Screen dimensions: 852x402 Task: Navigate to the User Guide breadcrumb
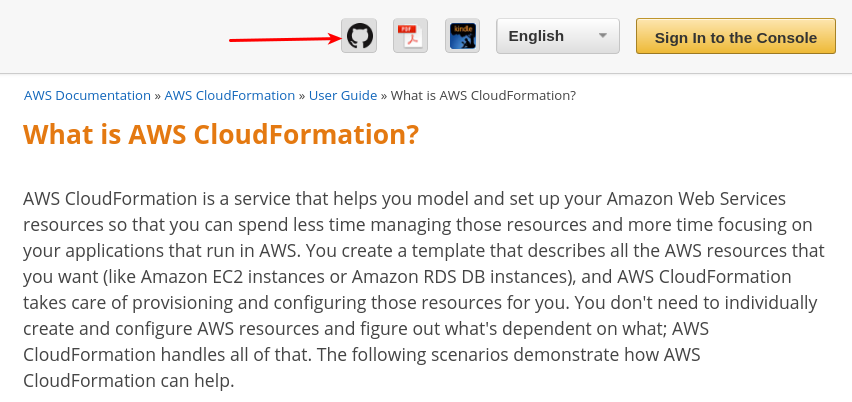[x=343, y=96]
